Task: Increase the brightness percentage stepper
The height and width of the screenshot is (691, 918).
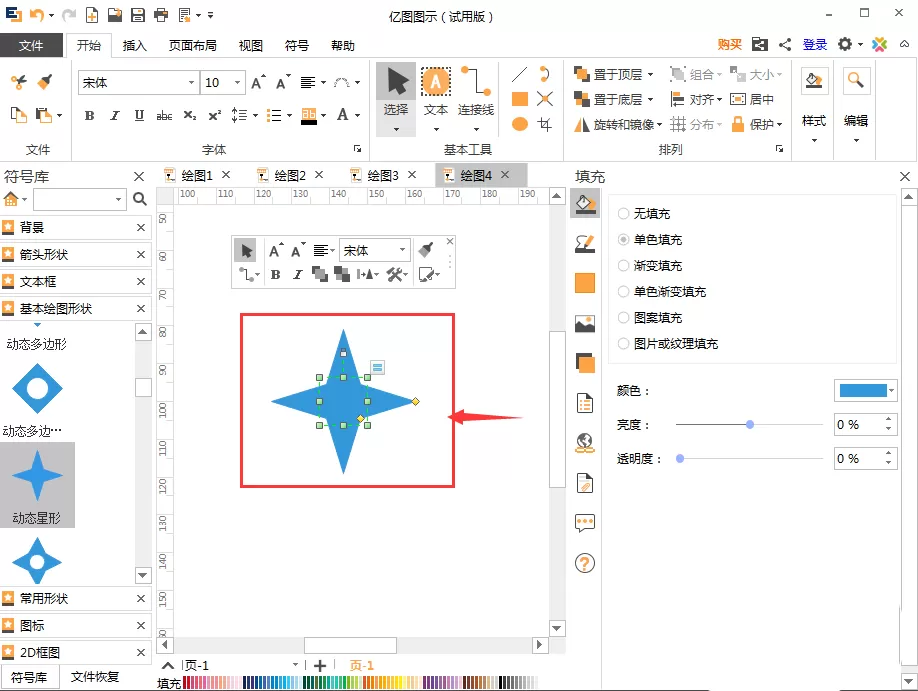Action: click(x=889, y=419)
